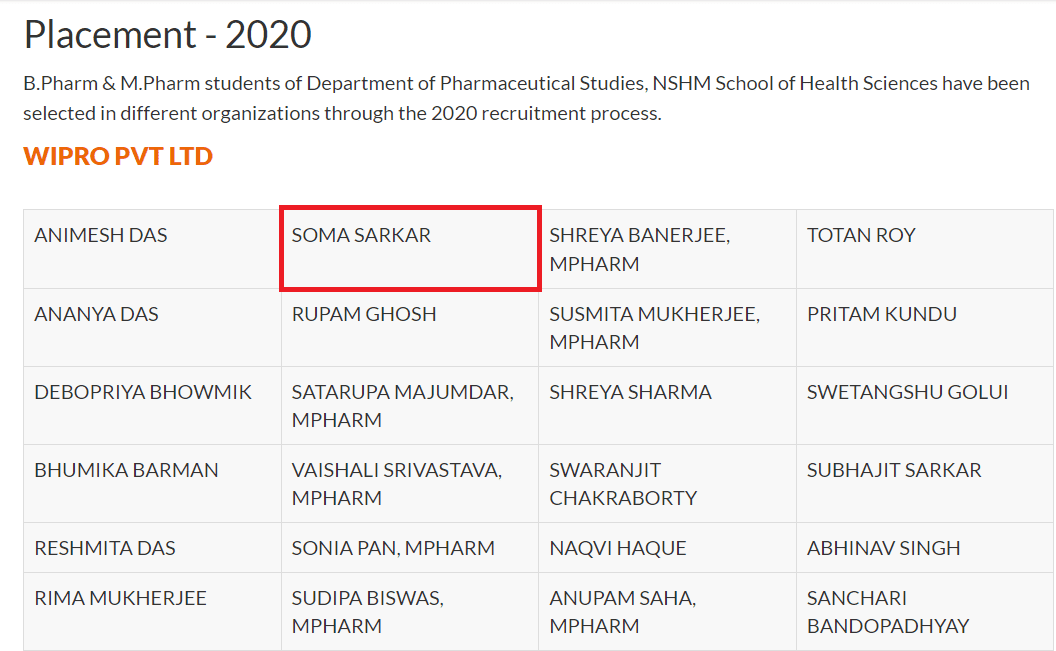This screenshot has width=1056, height=651.
Task: Click the TOTAN ROY cell
Action: click(924, 249)
